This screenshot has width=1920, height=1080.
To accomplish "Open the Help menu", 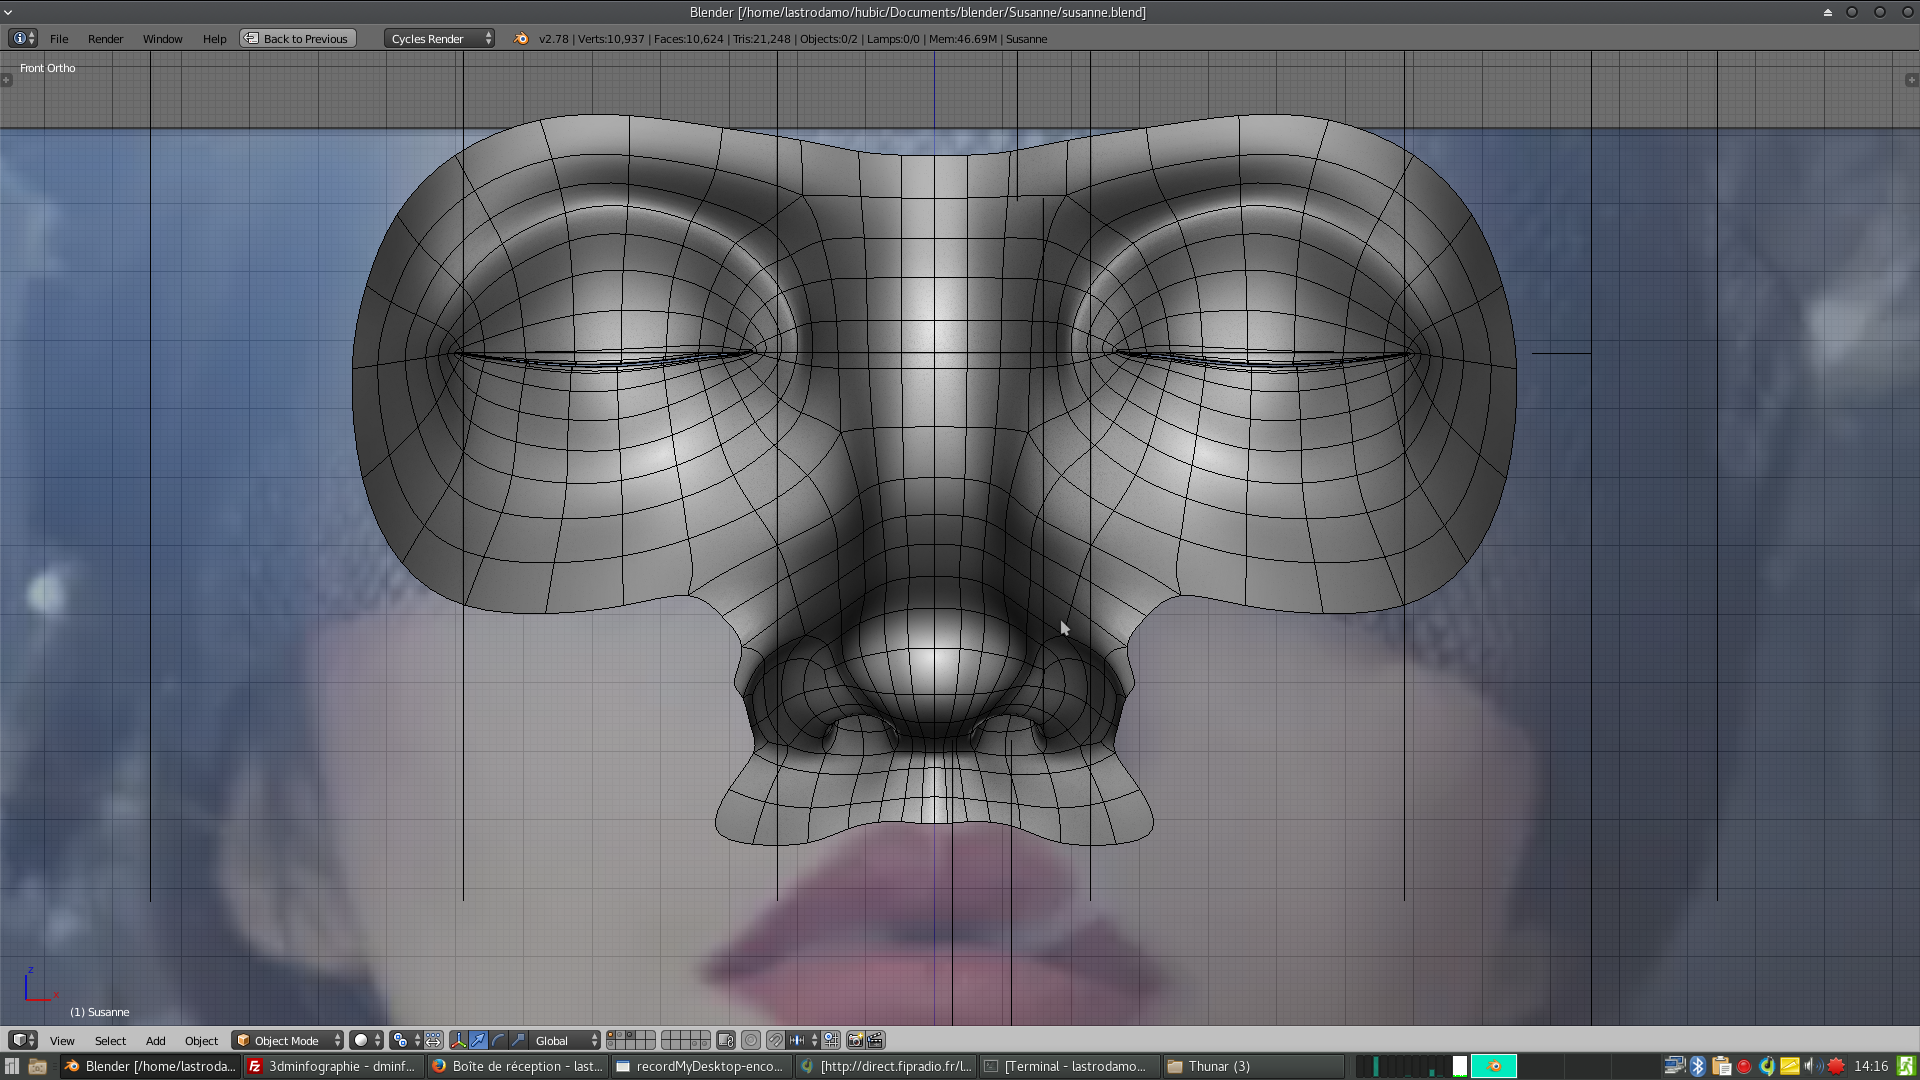I will (214, 39).
